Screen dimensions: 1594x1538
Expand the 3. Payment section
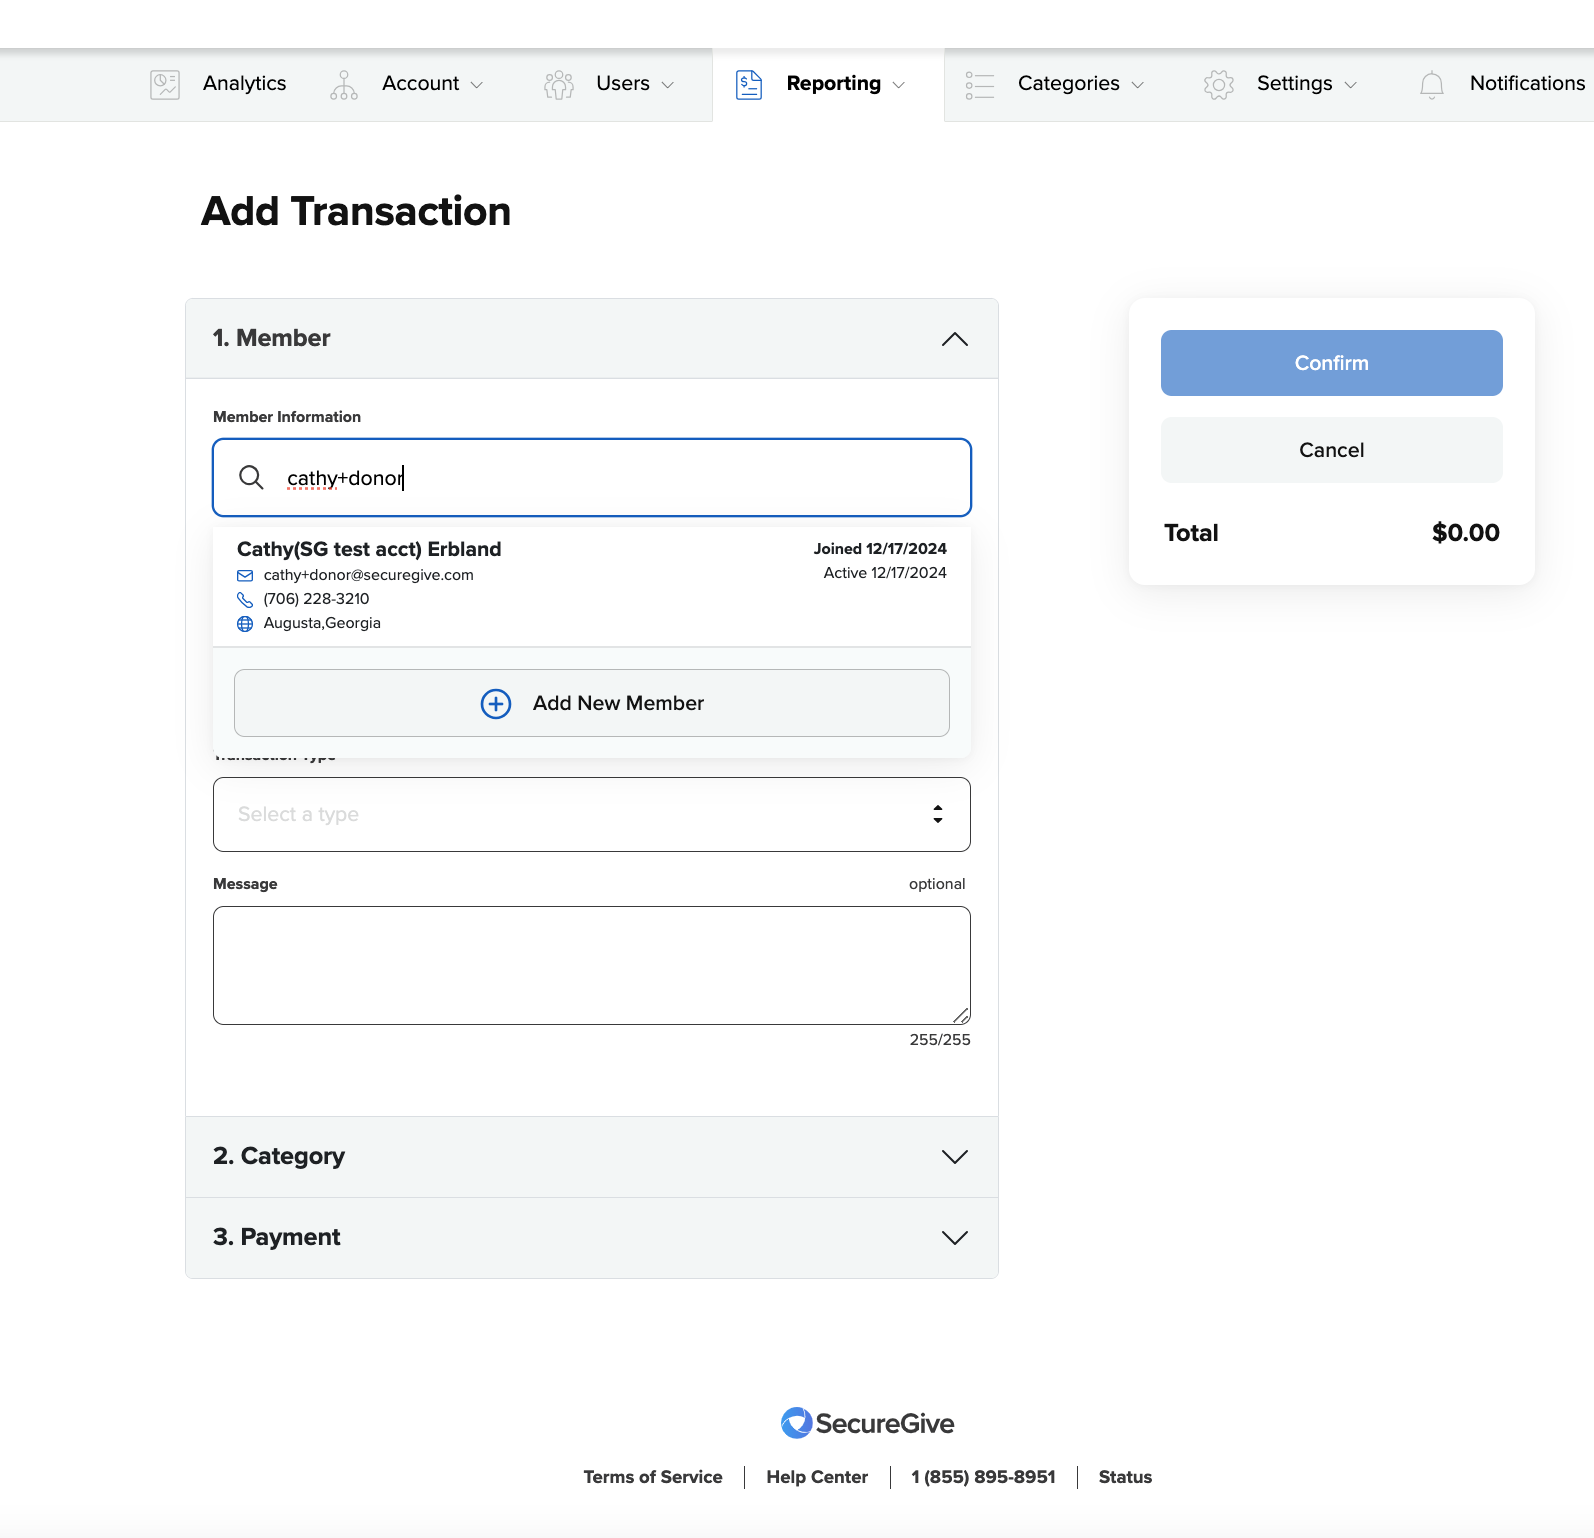point(954,1238)
